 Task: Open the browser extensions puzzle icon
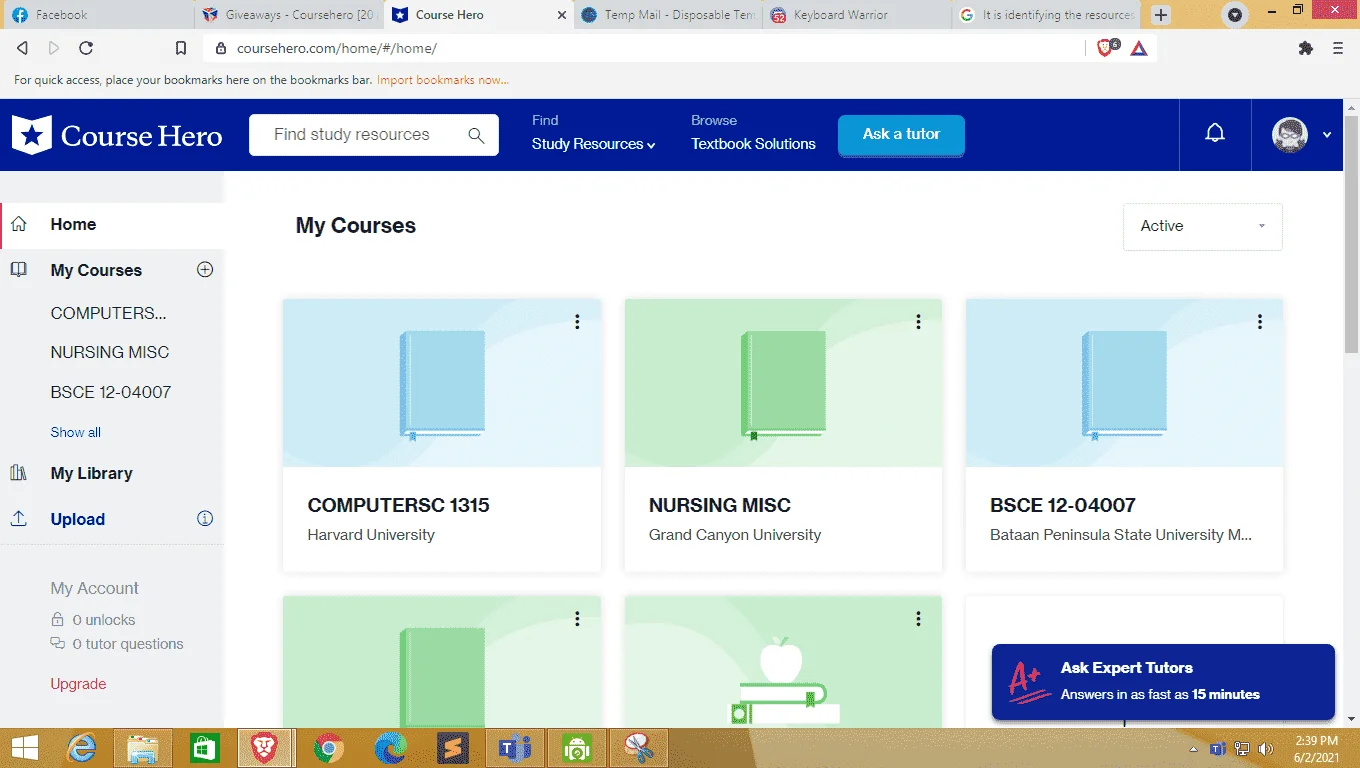click(x=1305, y=48)
